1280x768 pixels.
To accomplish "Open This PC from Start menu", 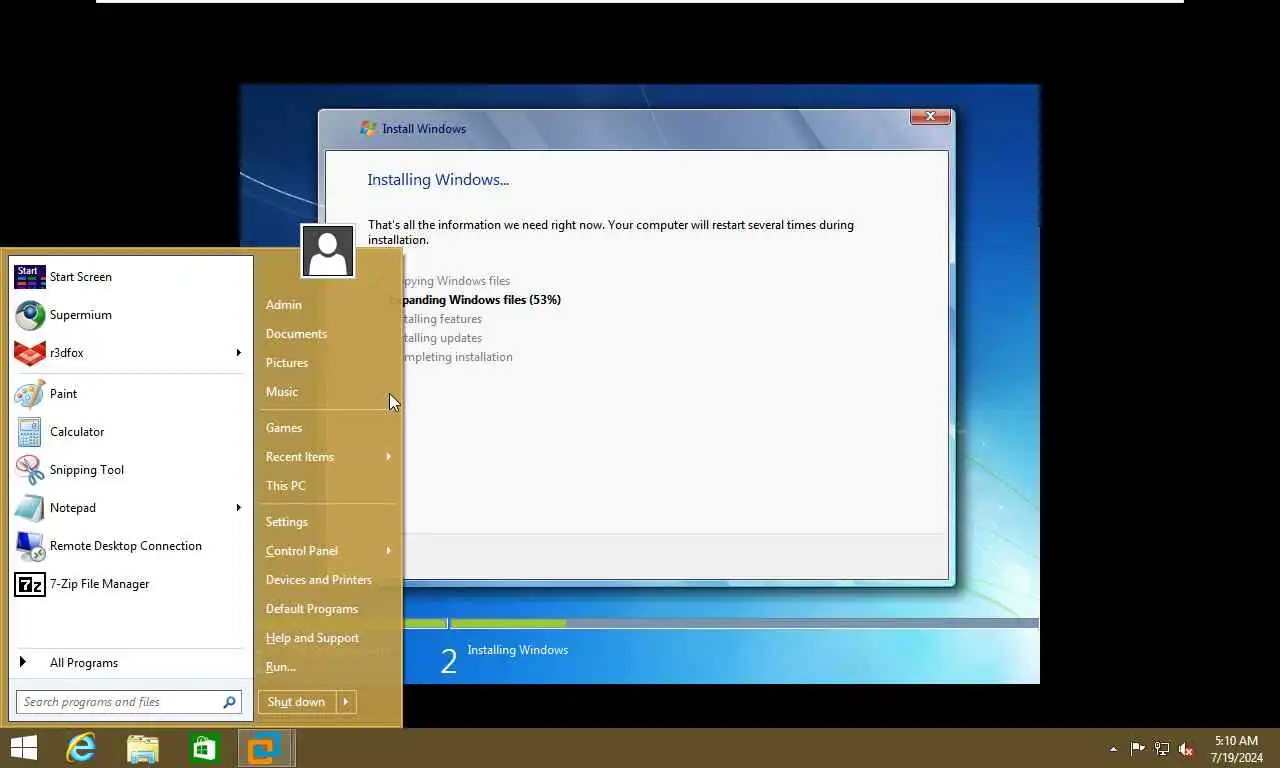I will click(286, 486).
